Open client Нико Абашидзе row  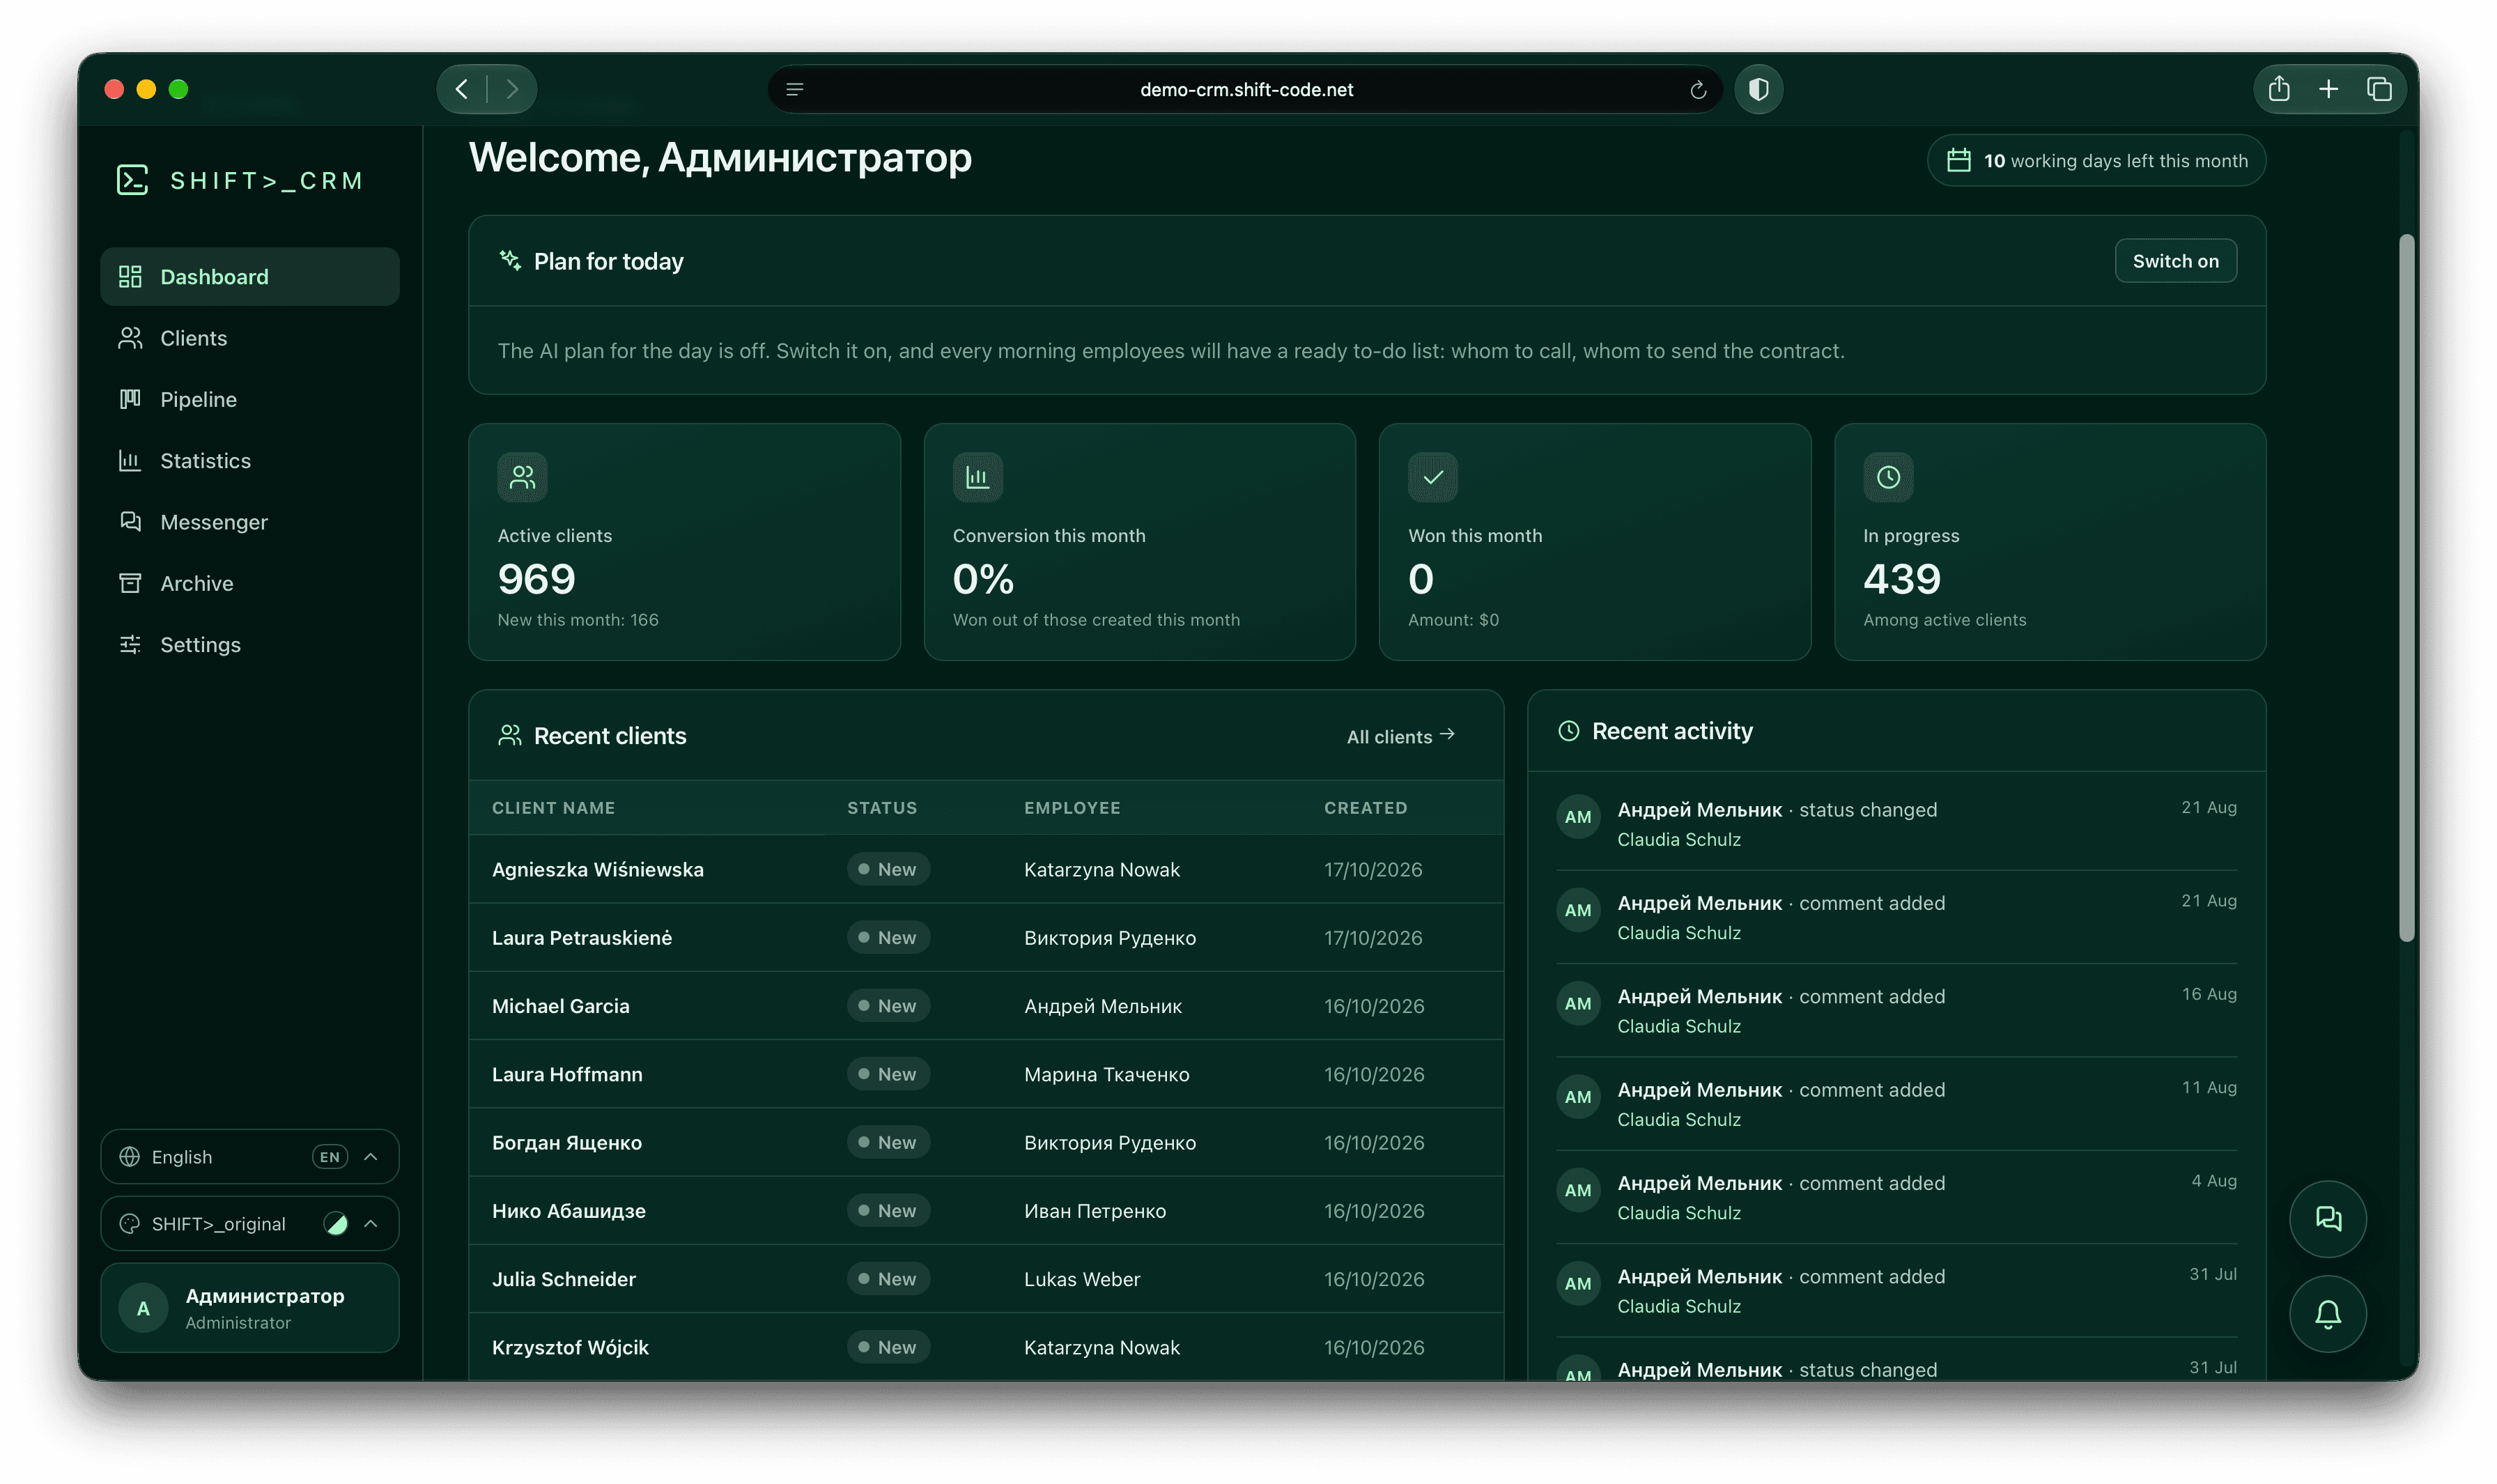pyautogui.click(x=985, y=1210)
